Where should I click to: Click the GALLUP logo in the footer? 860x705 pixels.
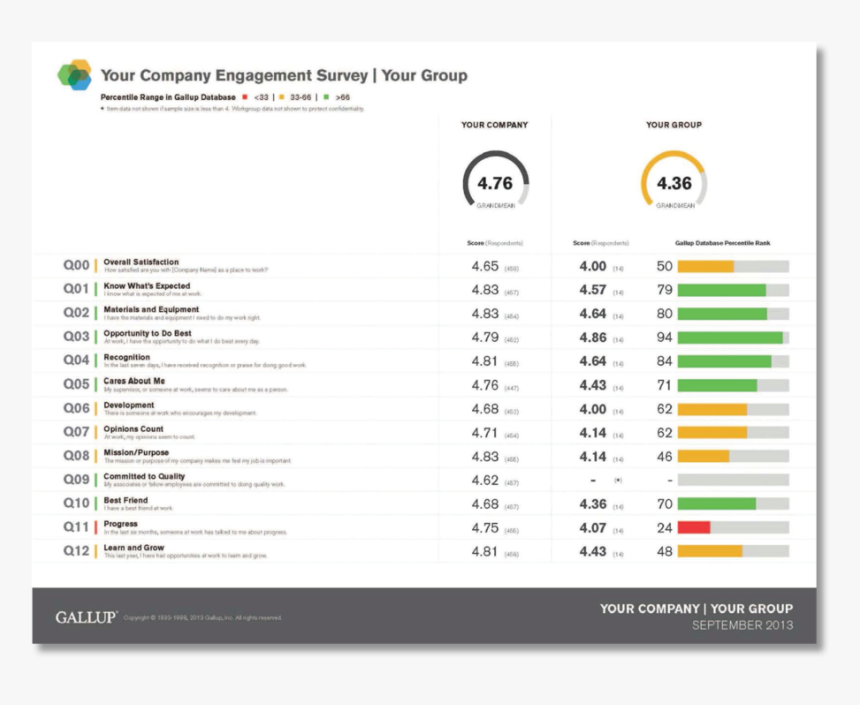coord(86,617)
